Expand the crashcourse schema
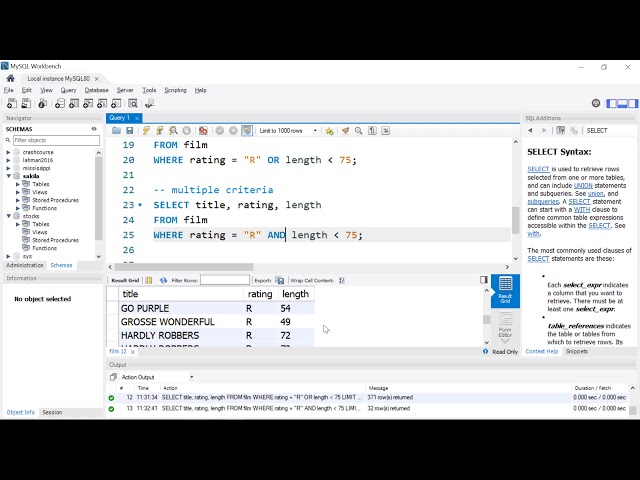Screen dimensions: 640x480 coord(9,152)
